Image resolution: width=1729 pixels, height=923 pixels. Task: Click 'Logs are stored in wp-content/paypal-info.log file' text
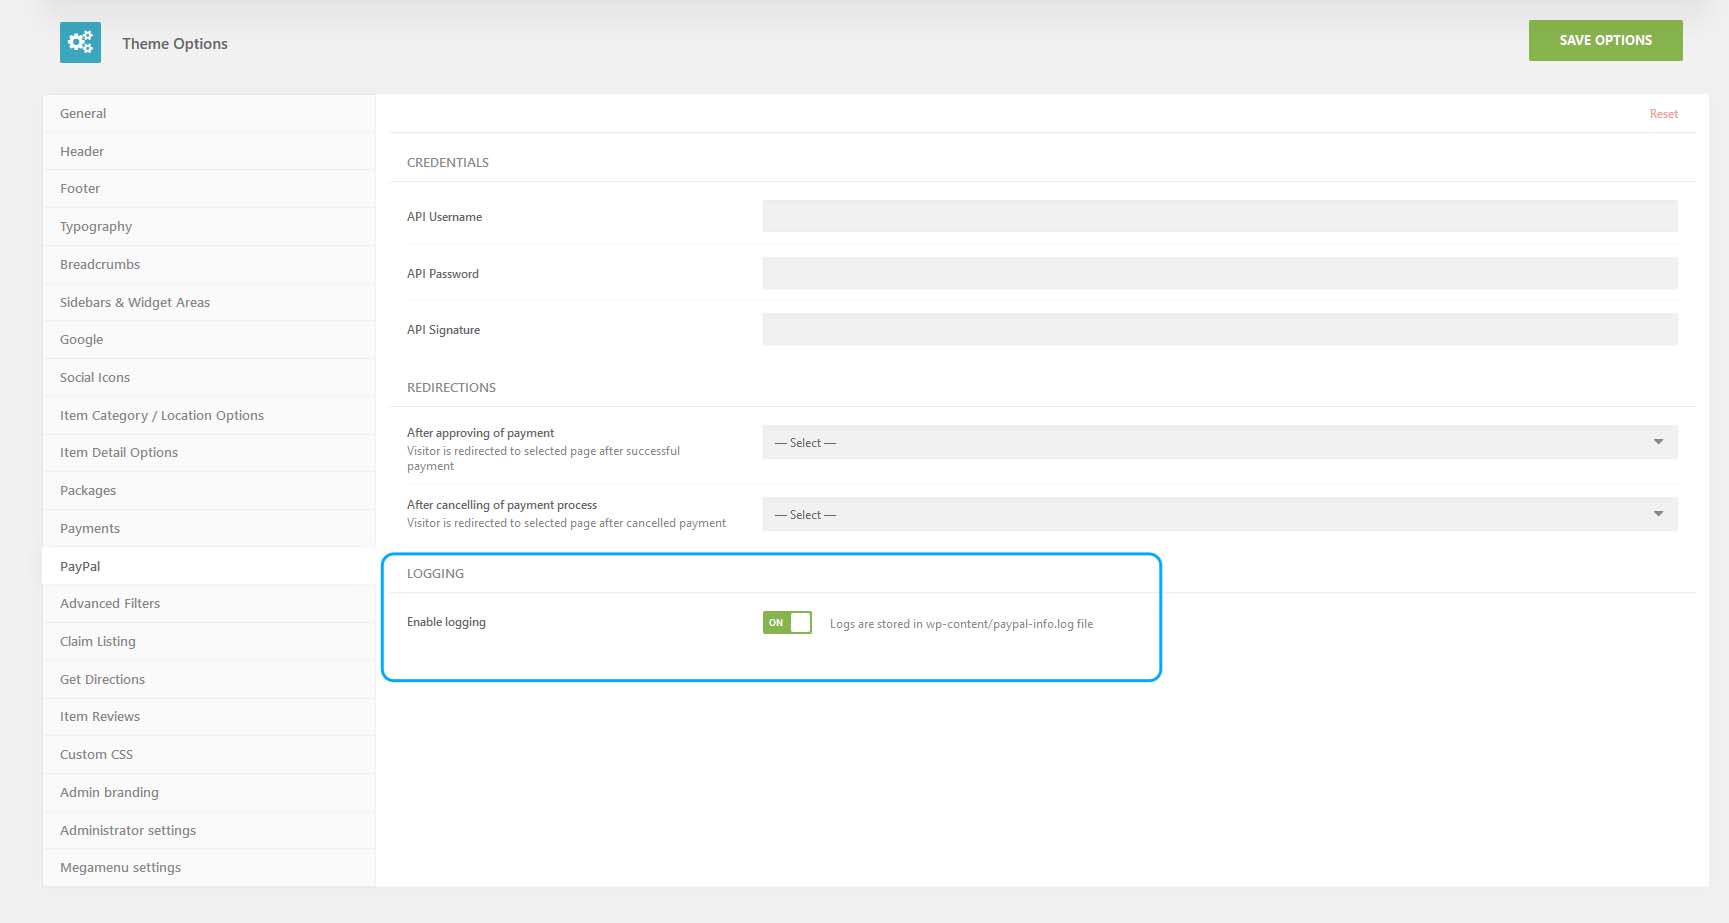point(961,624)
